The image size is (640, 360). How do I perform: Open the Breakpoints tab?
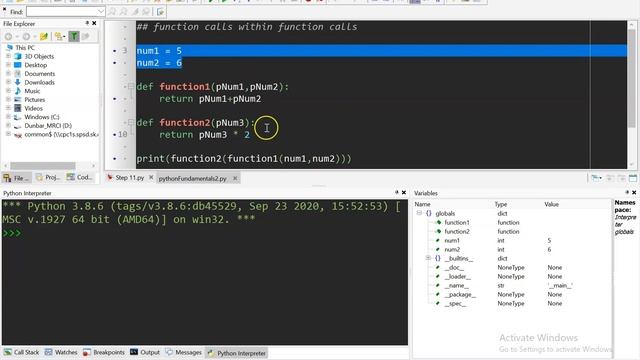pyautogui.click(x=104, y=352)
